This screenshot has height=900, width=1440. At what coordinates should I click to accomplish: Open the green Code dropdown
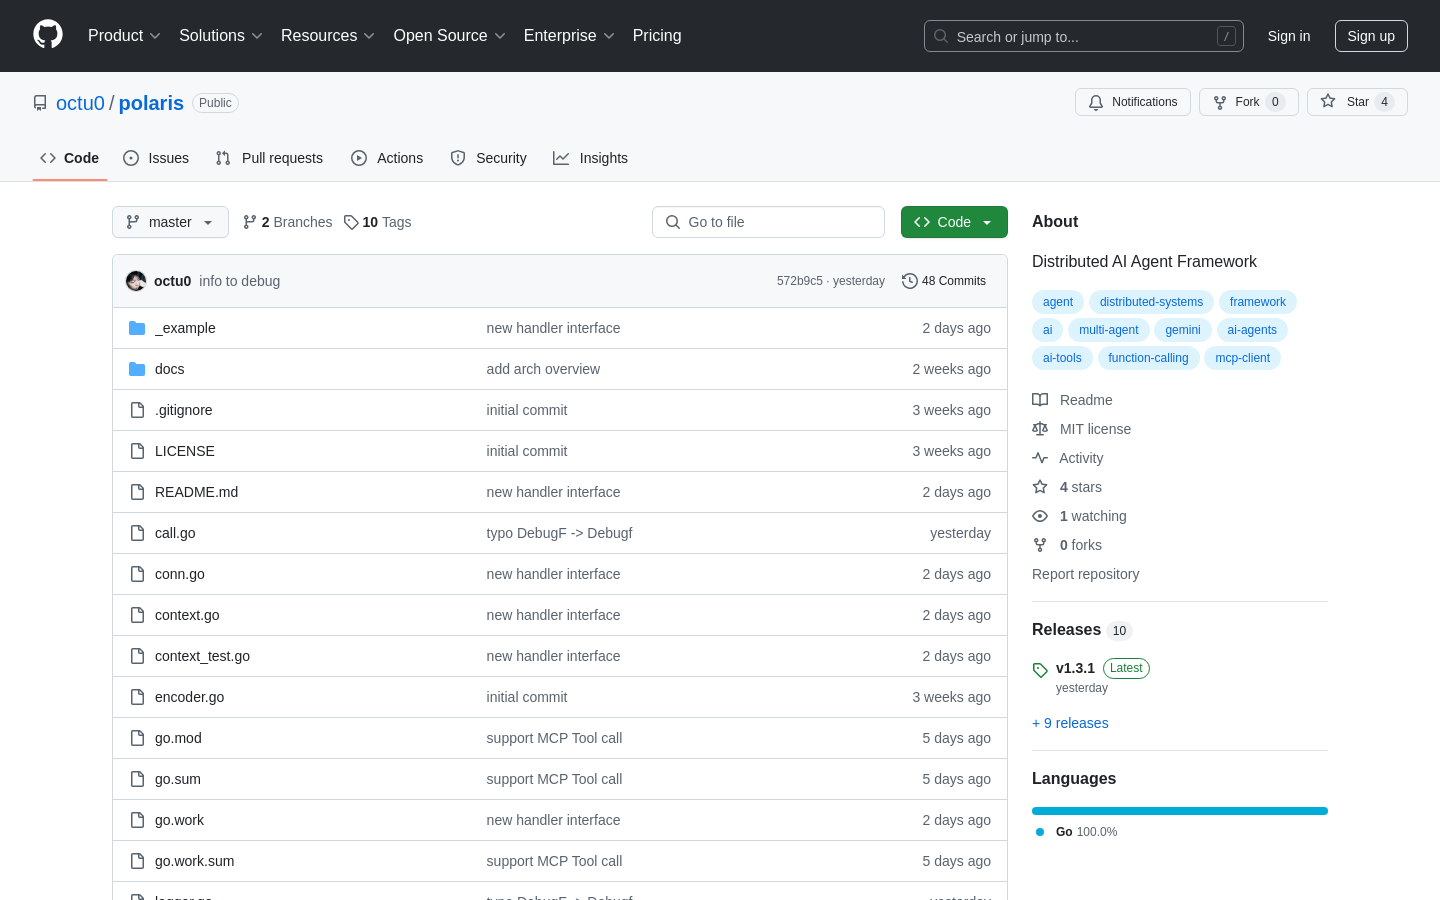click(x=953, y=222)
